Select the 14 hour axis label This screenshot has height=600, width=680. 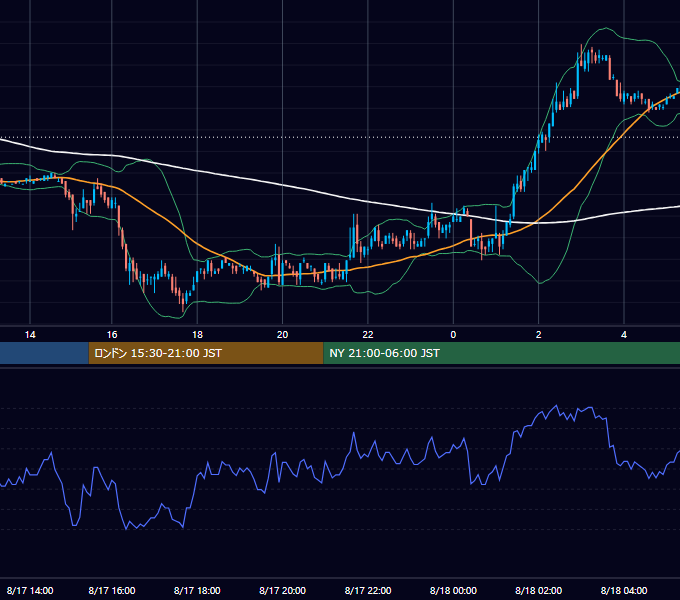click(x=30, y=335)
